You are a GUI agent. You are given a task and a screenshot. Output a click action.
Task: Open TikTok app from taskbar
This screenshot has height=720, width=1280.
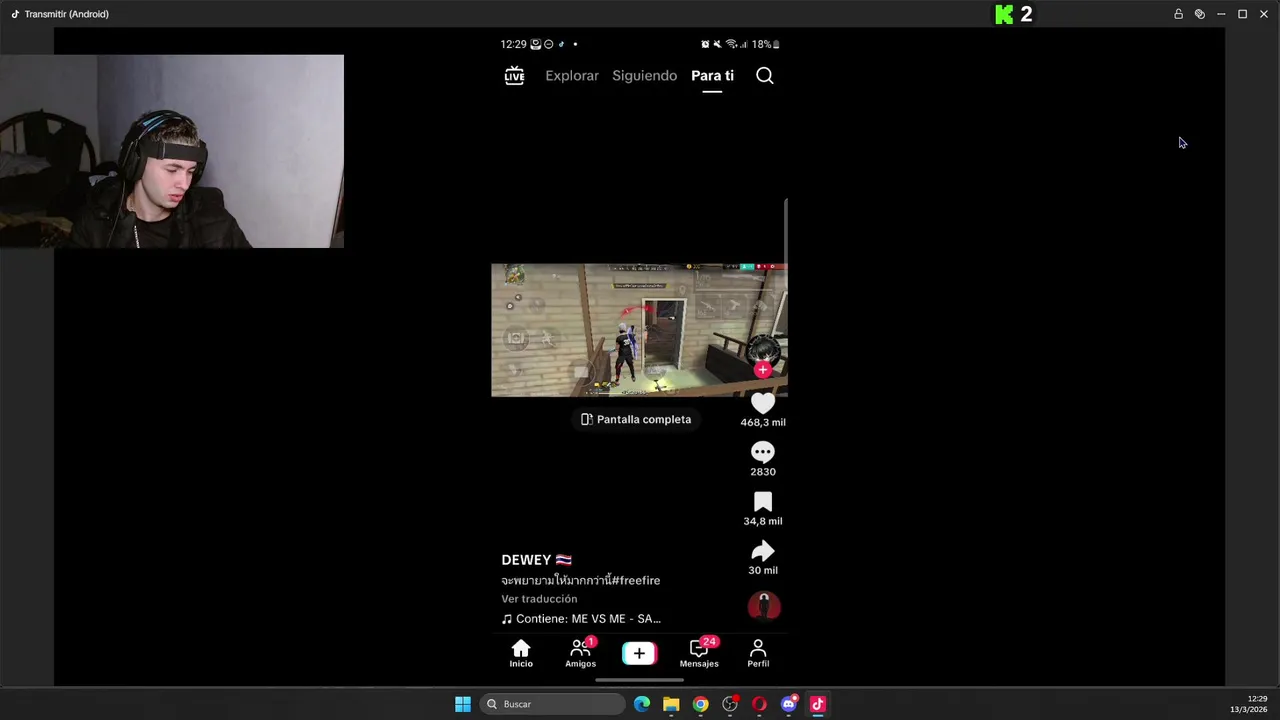818,704
